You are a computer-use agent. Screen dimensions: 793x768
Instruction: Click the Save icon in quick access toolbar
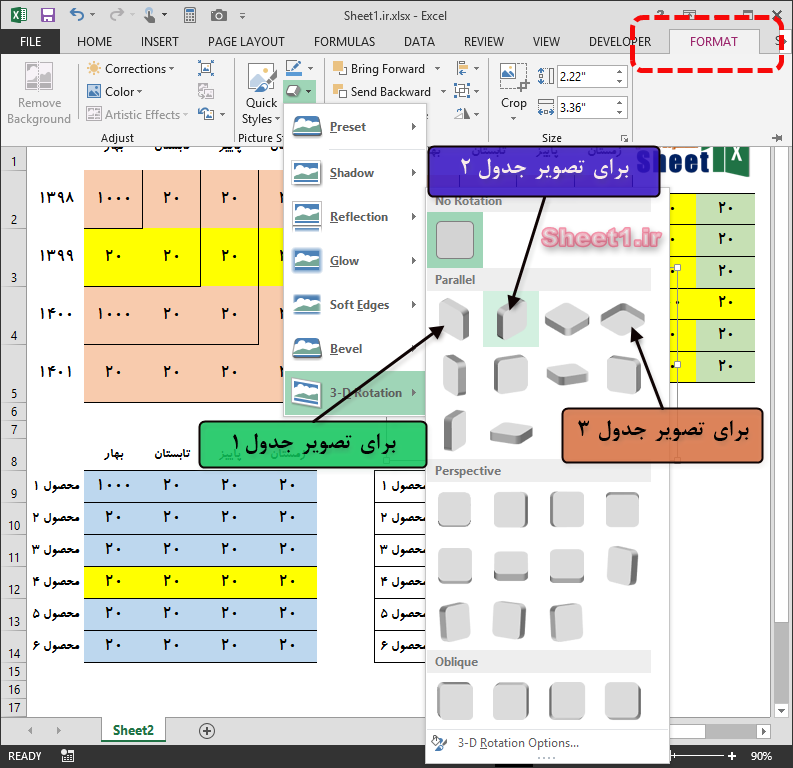tap(47, 14)
